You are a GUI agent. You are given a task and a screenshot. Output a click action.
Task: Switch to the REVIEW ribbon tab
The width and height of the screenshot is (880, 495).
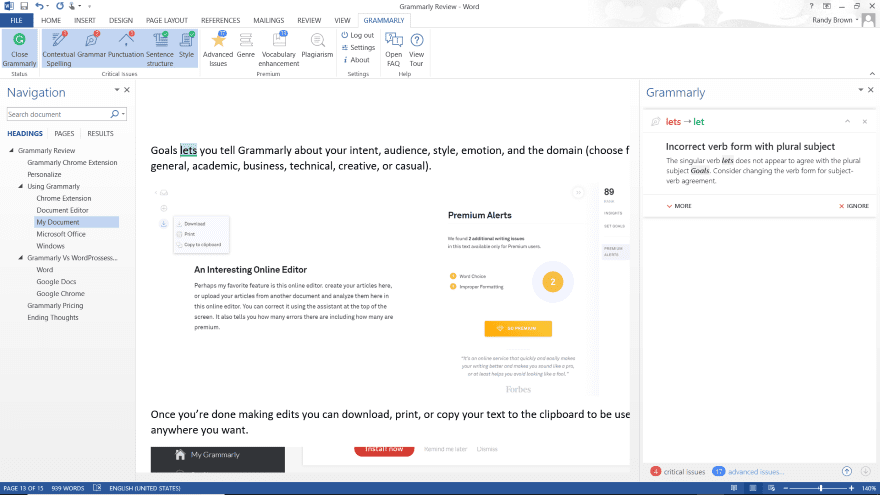point(309,20)
